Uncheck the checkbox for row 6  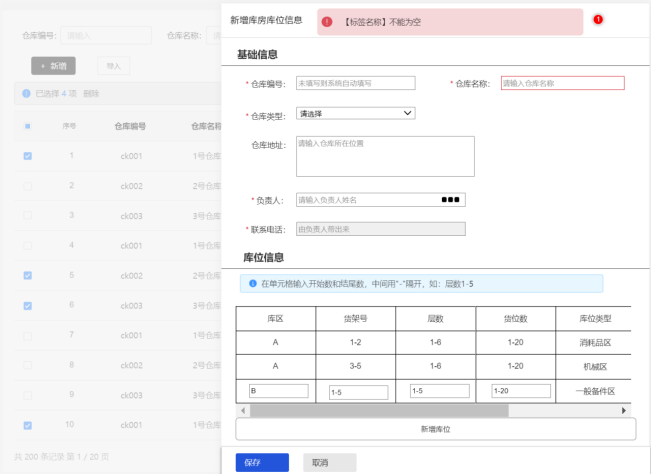27,306
